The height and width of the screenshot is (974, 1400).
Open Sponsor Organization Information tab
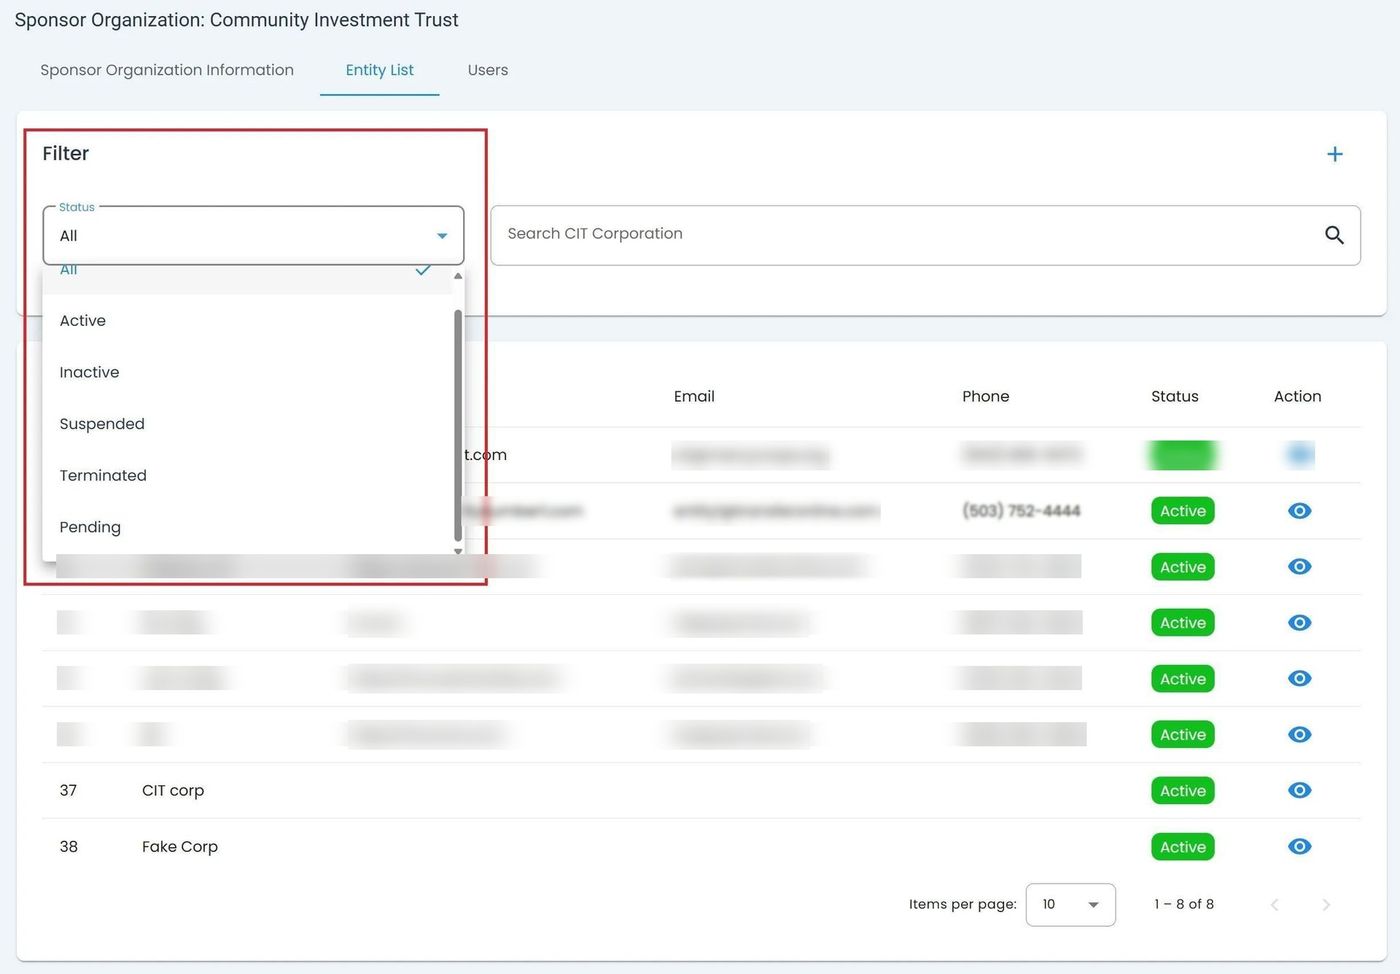pyautogui.click(x=167, y=70)
